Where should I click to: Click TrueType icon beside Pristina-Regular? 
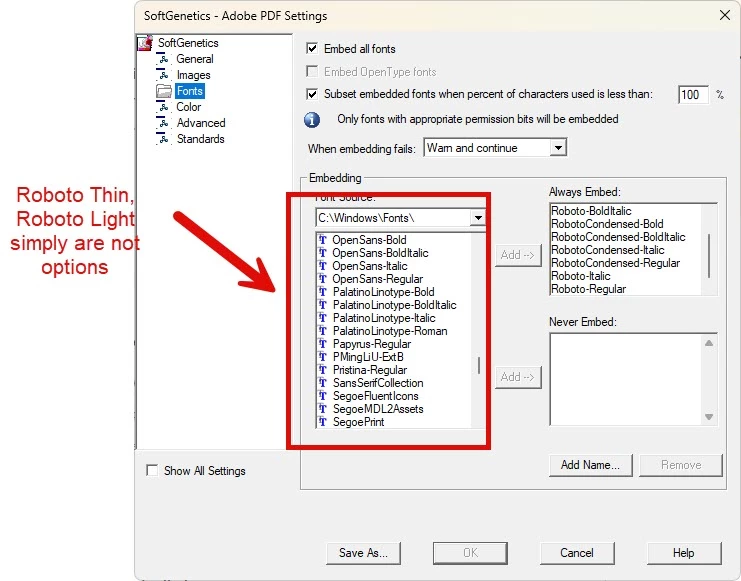click(323, 370)
